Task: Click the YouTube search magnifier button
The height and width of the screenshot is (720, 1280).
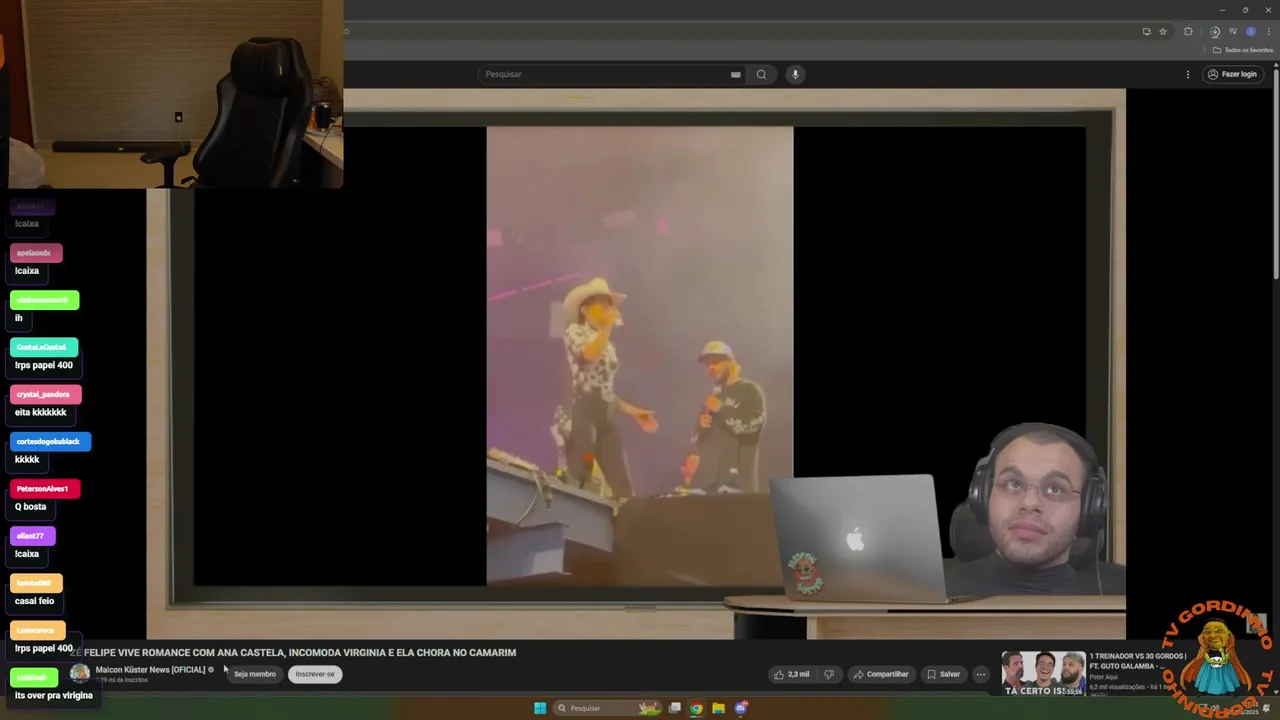Action: pos(761,74)
